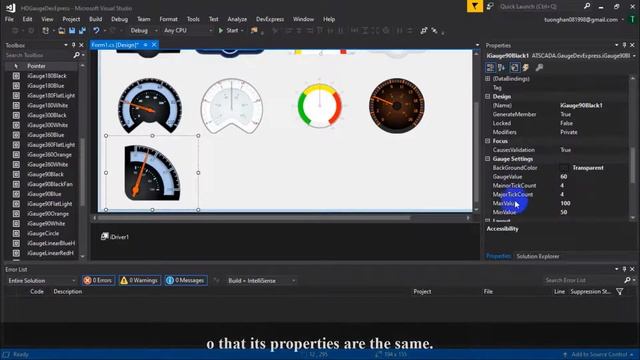Click the Open File folder icon
This screenshot has height=360, width=640.
pos(62,31)
